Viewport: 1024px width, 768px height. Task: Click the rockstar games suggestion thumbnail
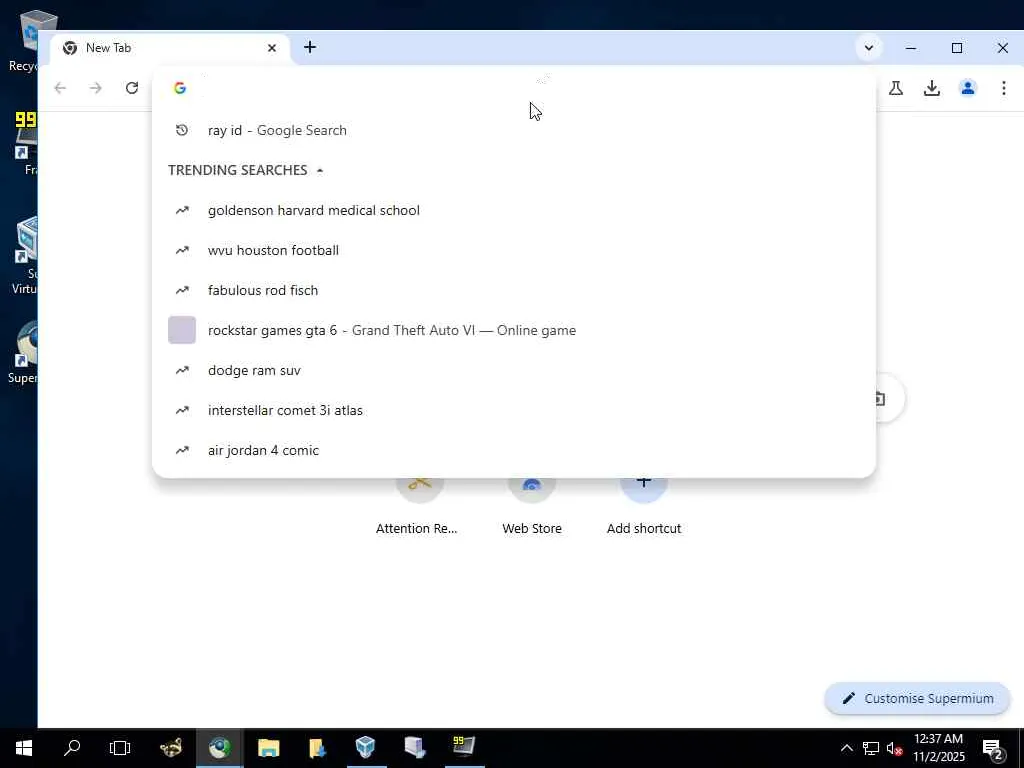pyautogui.click(x=182, y=330)
